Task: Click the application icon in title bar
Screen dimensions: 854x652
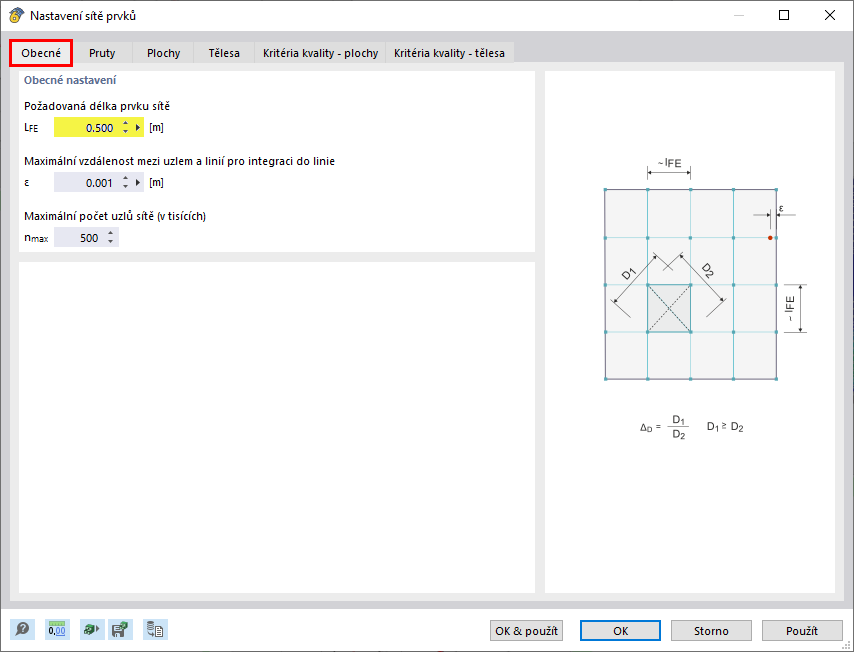Action: point(16,16)
